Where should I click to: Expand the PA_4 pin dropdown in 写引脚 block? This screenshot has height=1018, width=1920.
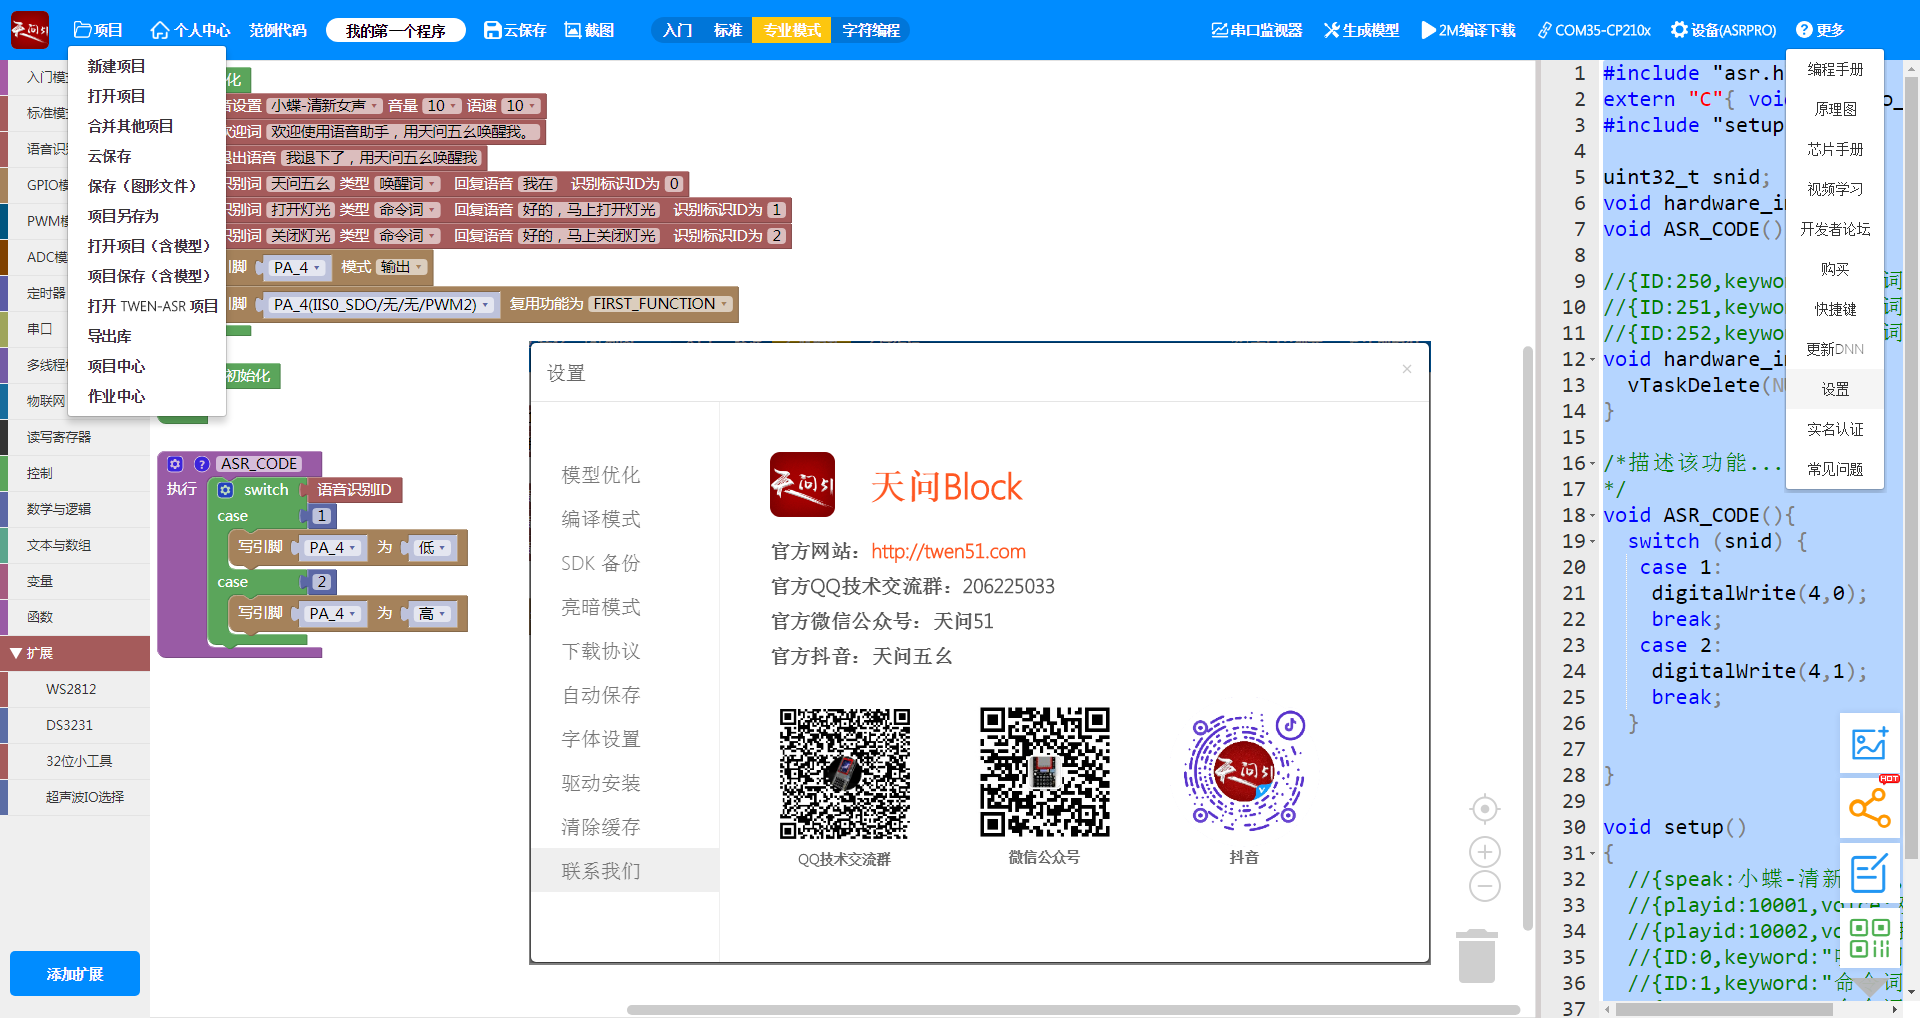pyautogui.click(x=333, y=547)
